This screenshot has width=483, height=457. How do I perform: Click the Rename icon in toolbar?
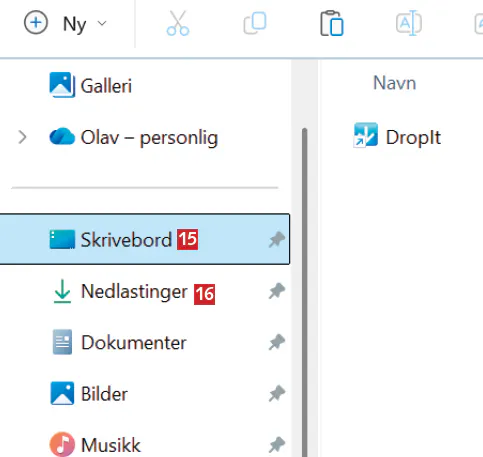click(x=409, y=23)
